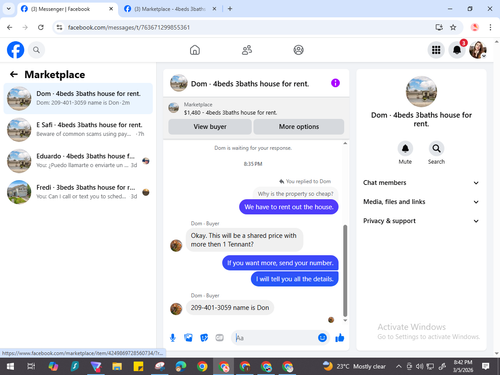Open the Windows Start menu

click(10, 366)
